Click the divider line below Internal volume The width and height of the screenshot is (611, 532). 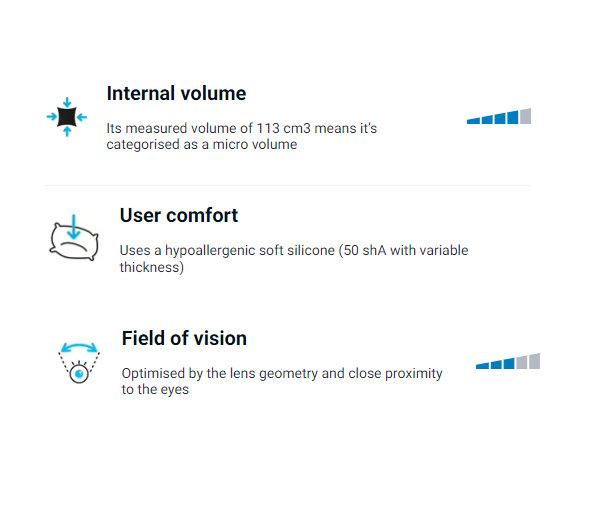[288, 185]
